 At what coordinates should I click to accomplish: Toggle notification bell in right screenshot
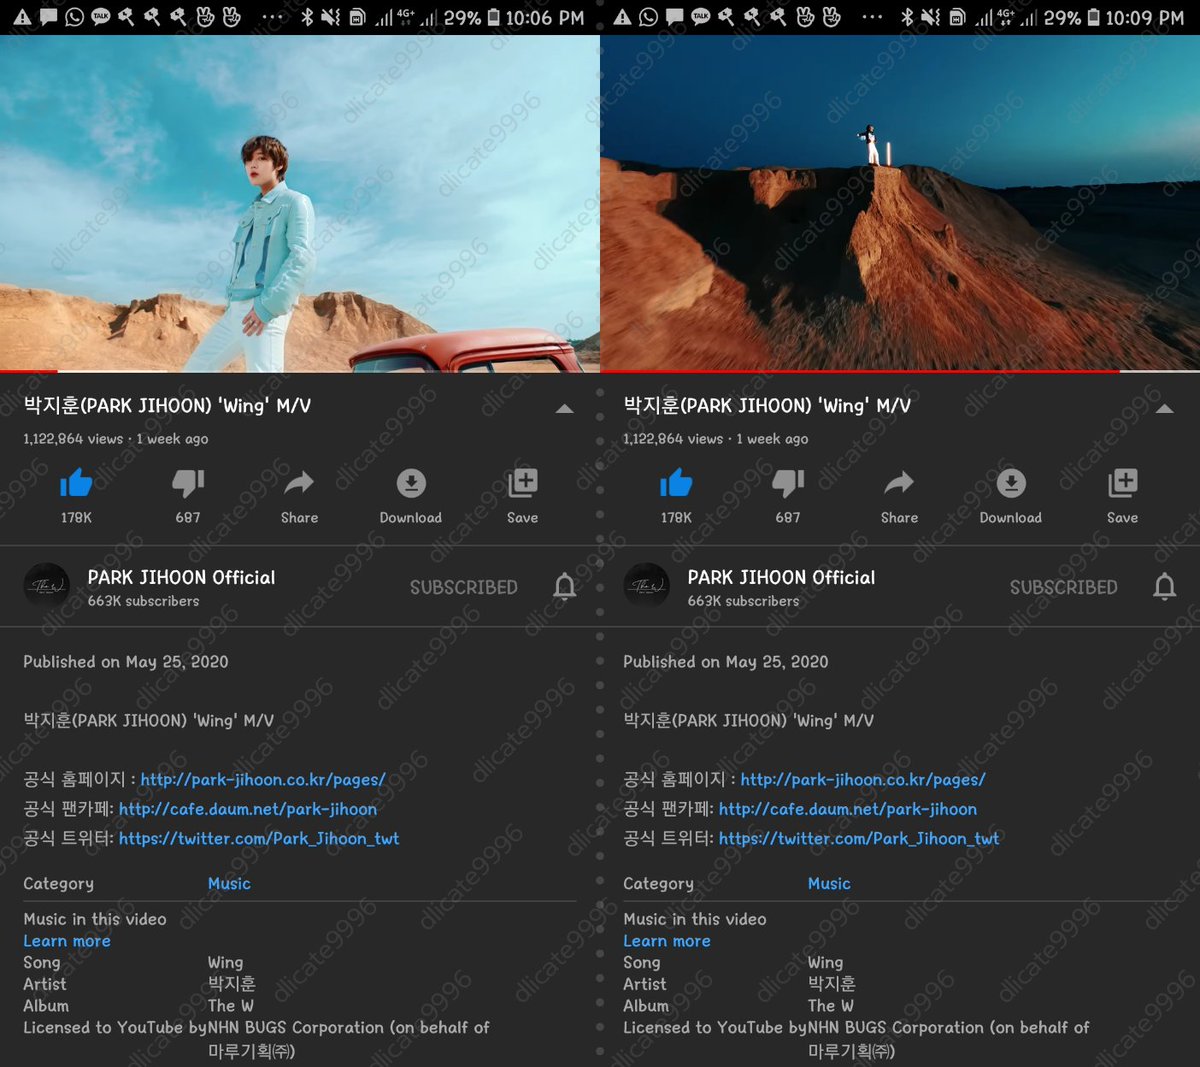tap(1165, 586)
